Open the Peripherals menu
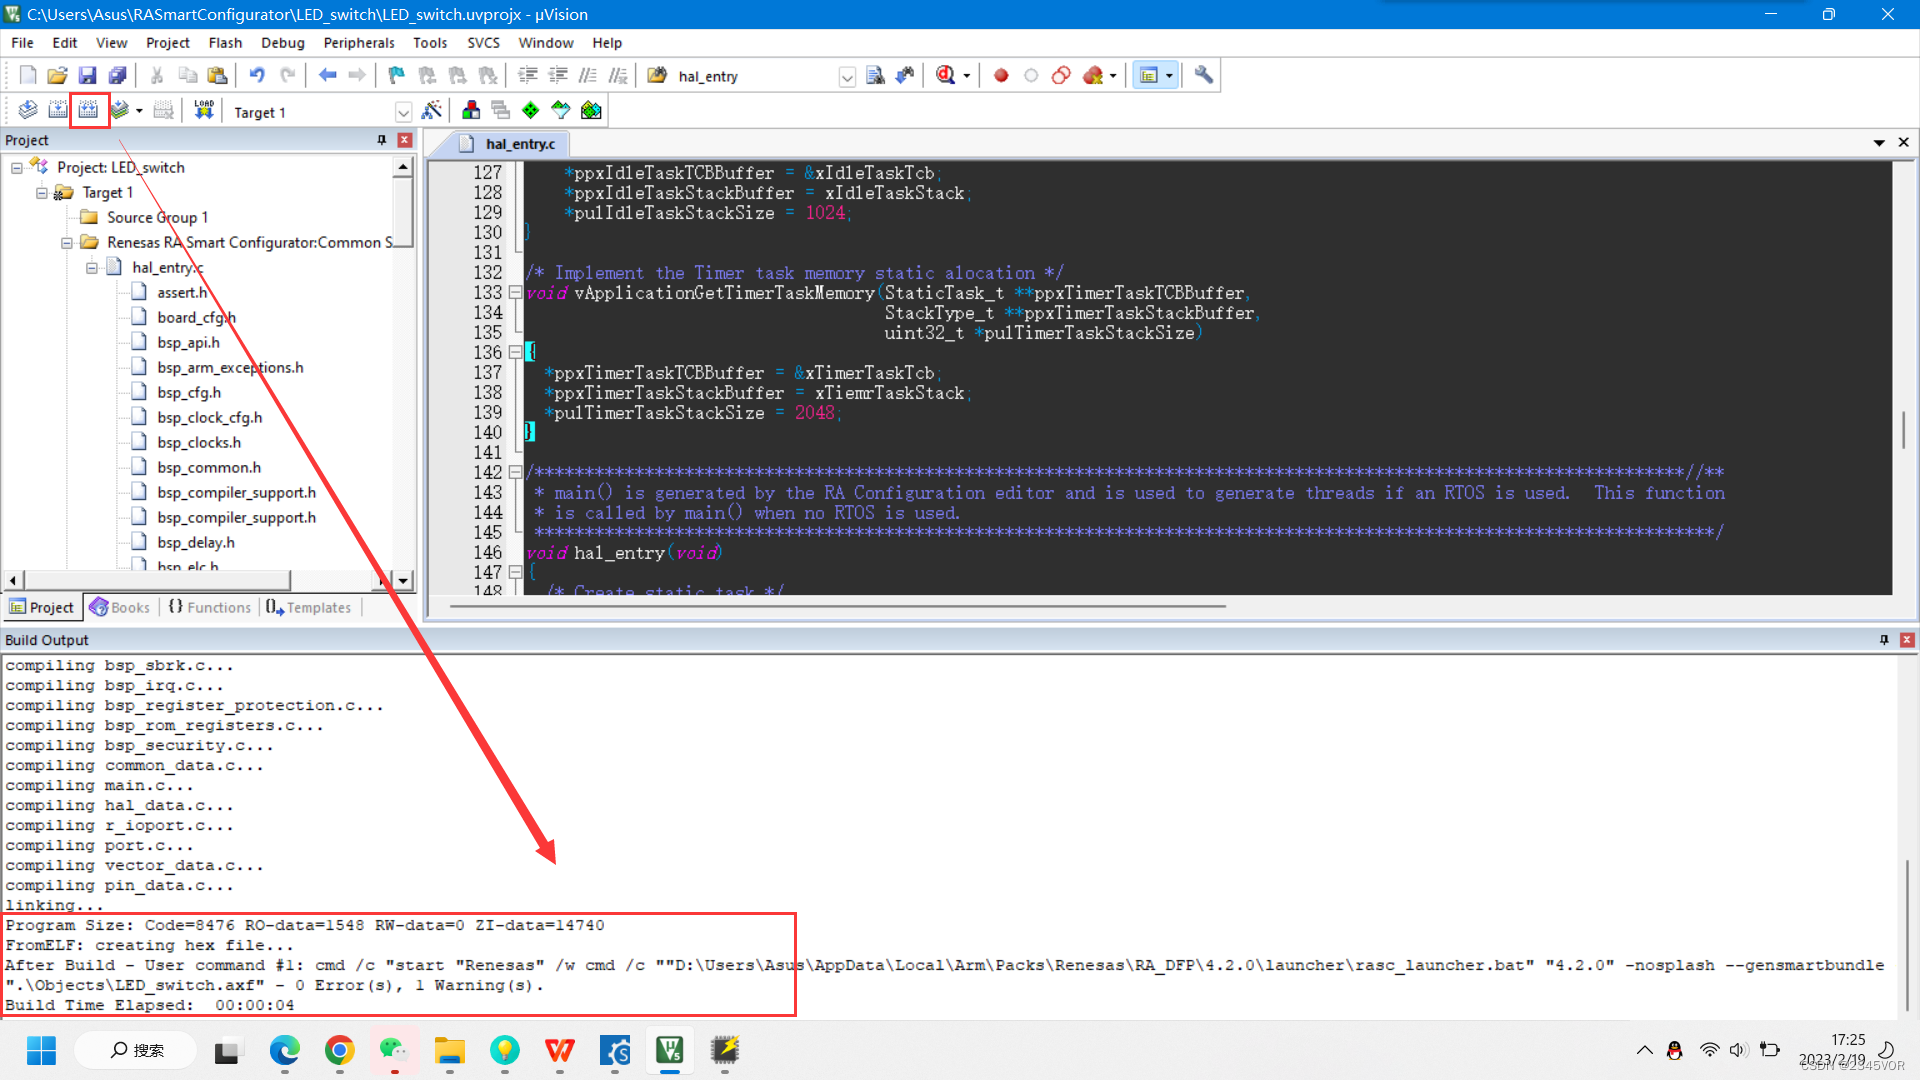The height and width of the screenshot is (1080, 1920). pyautogui.click(x=356, y=42)
